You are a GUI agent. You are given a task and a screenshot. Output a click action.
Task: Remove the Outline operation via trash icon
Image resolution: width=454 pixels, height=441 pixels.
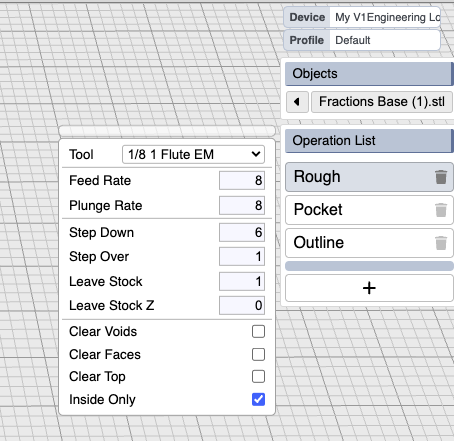point(441,243)
